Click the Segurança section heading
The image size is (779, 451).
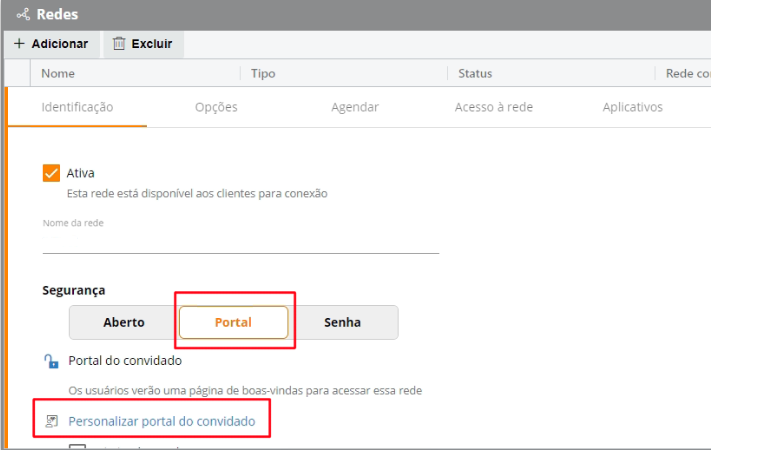click(x=74, y=290)
